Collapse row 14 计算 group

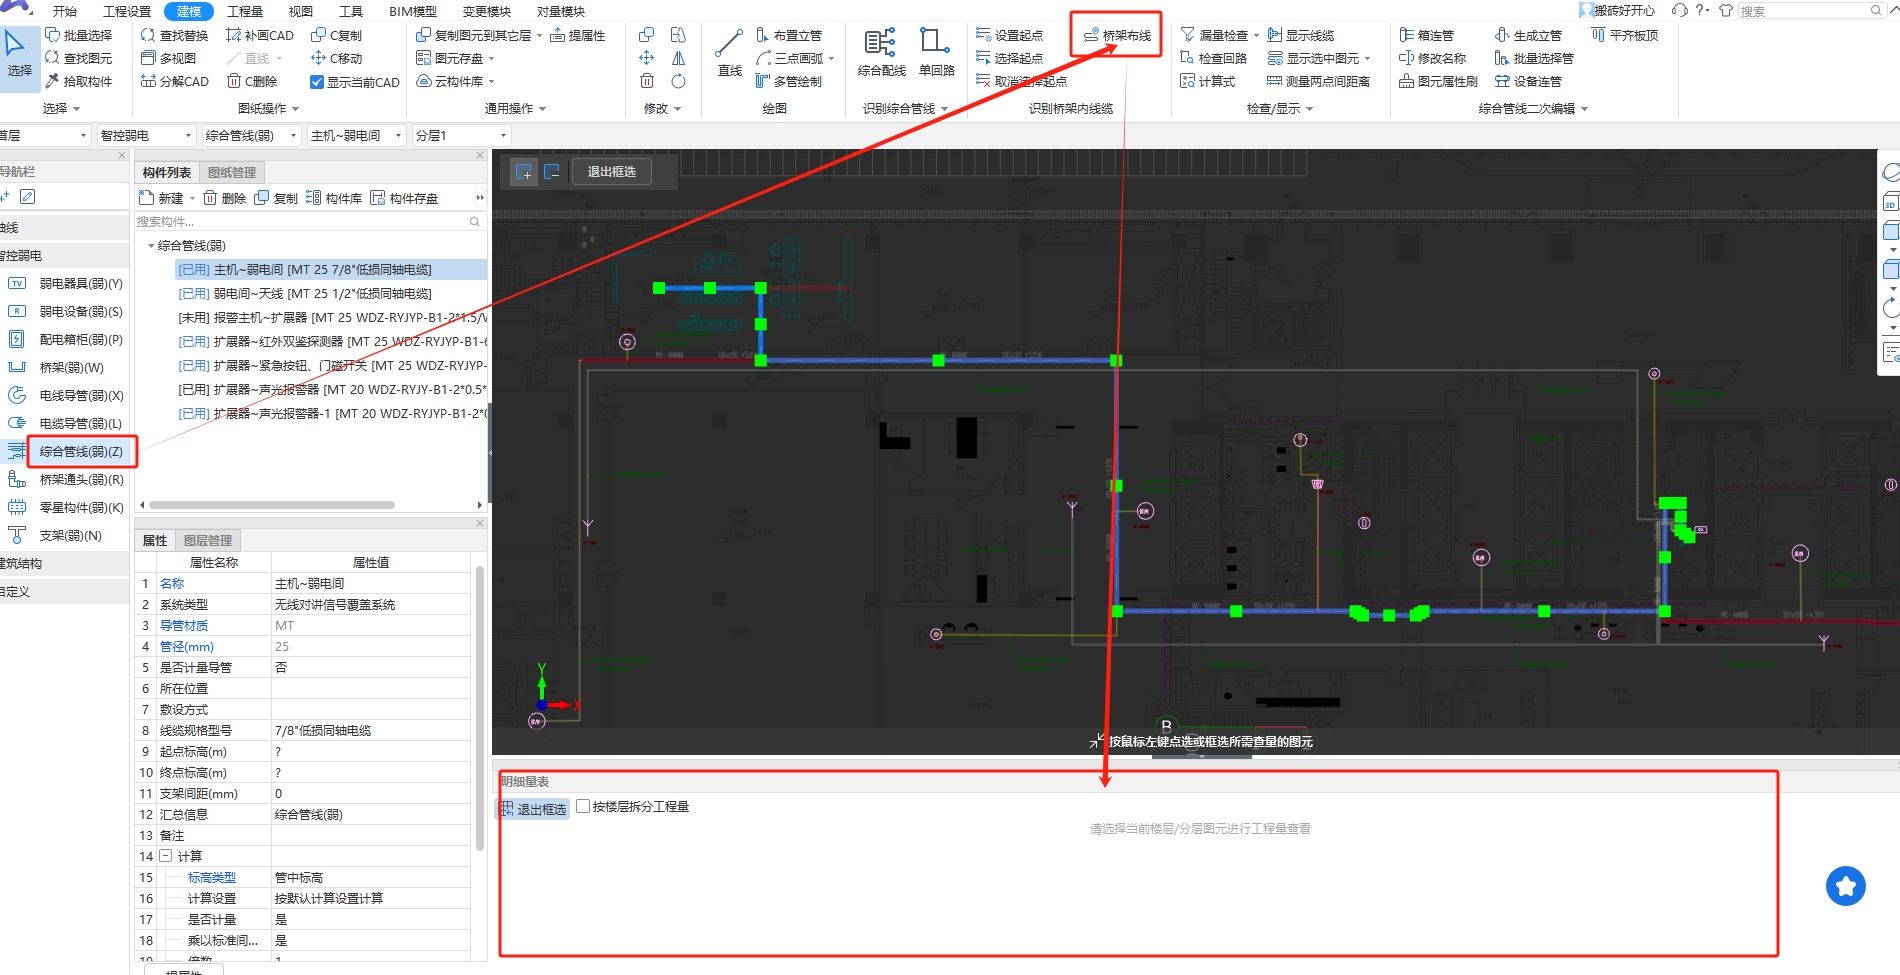[166, 856]
